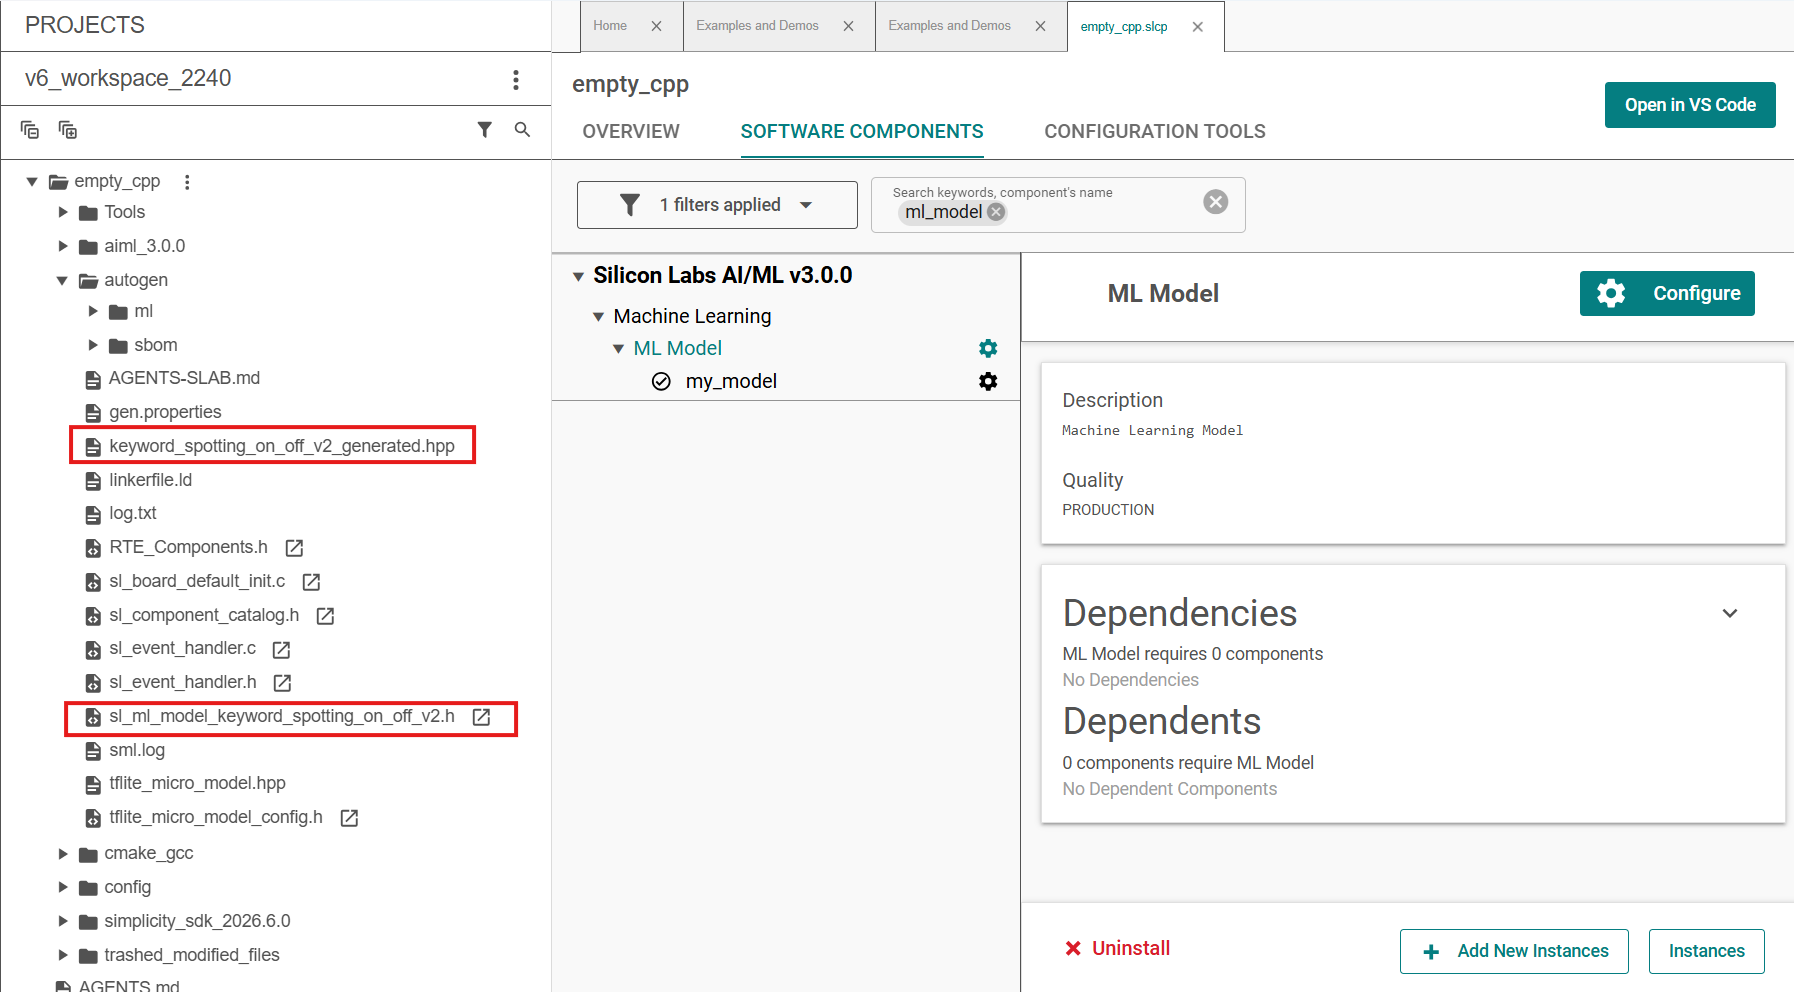1794x992 pixels.
Task: Click Uninstall for ML Model
Action: (x=1117, y=948)
